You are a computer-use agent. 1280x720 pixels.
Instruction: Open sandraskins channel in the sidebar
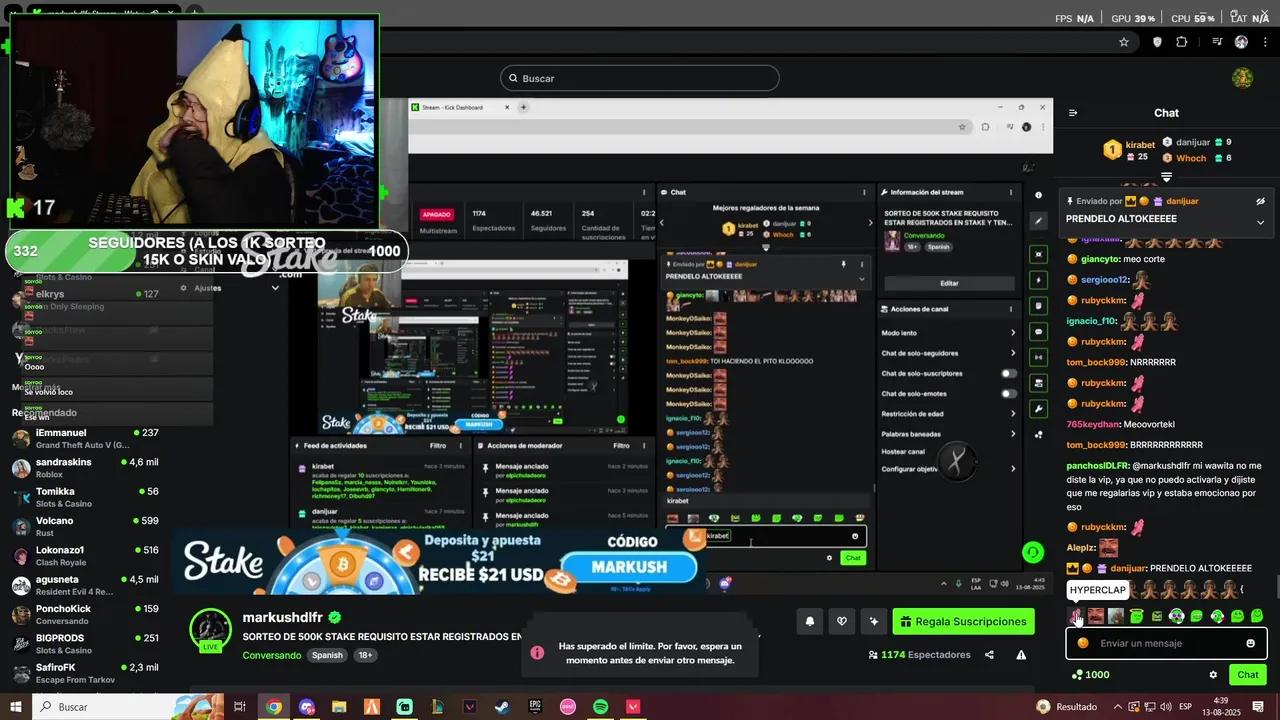pyautogui.click(x=85, y=468)
